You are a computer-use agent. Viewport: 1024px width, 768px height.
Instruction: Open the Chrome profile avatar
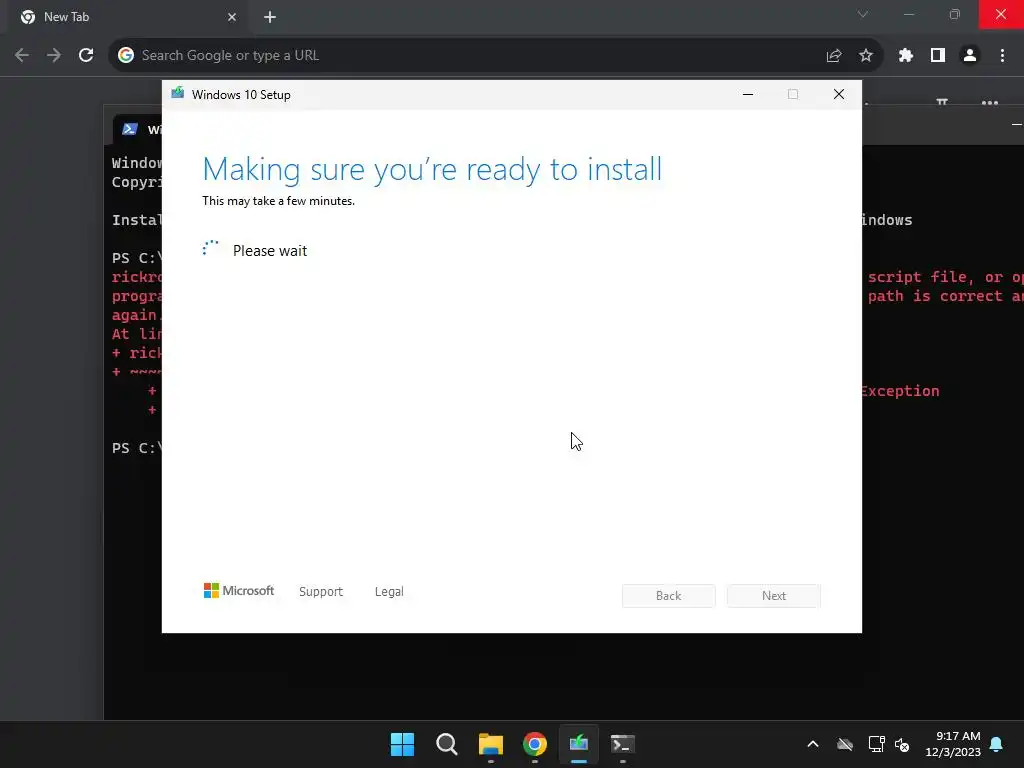pyautogui.click(x=970, y=56)
